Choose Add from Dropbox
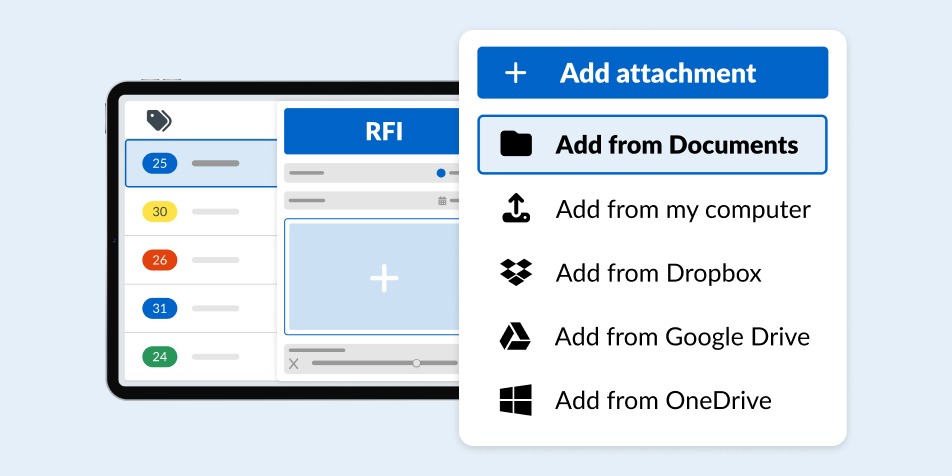Image resolution: width=952 pixels, height=476 pixels. (x=658, y=273)
